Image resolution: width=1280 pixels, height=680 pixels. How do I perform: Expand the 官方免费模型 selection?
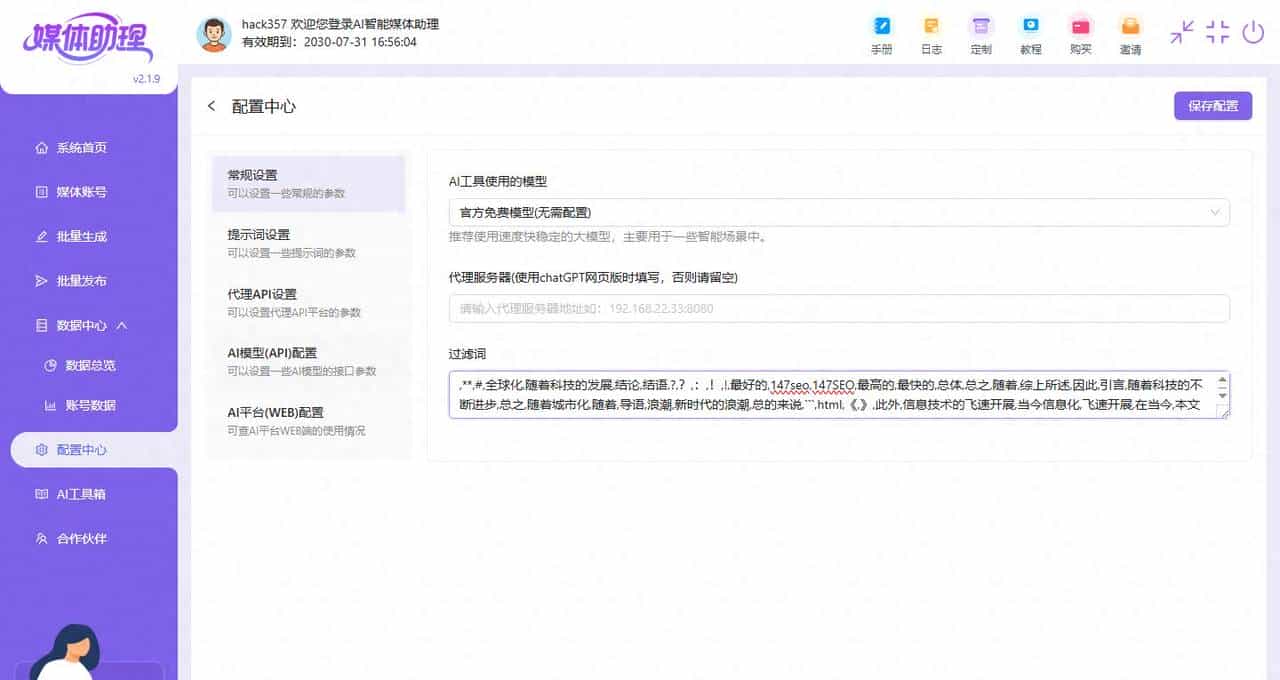tap(840, 212)
